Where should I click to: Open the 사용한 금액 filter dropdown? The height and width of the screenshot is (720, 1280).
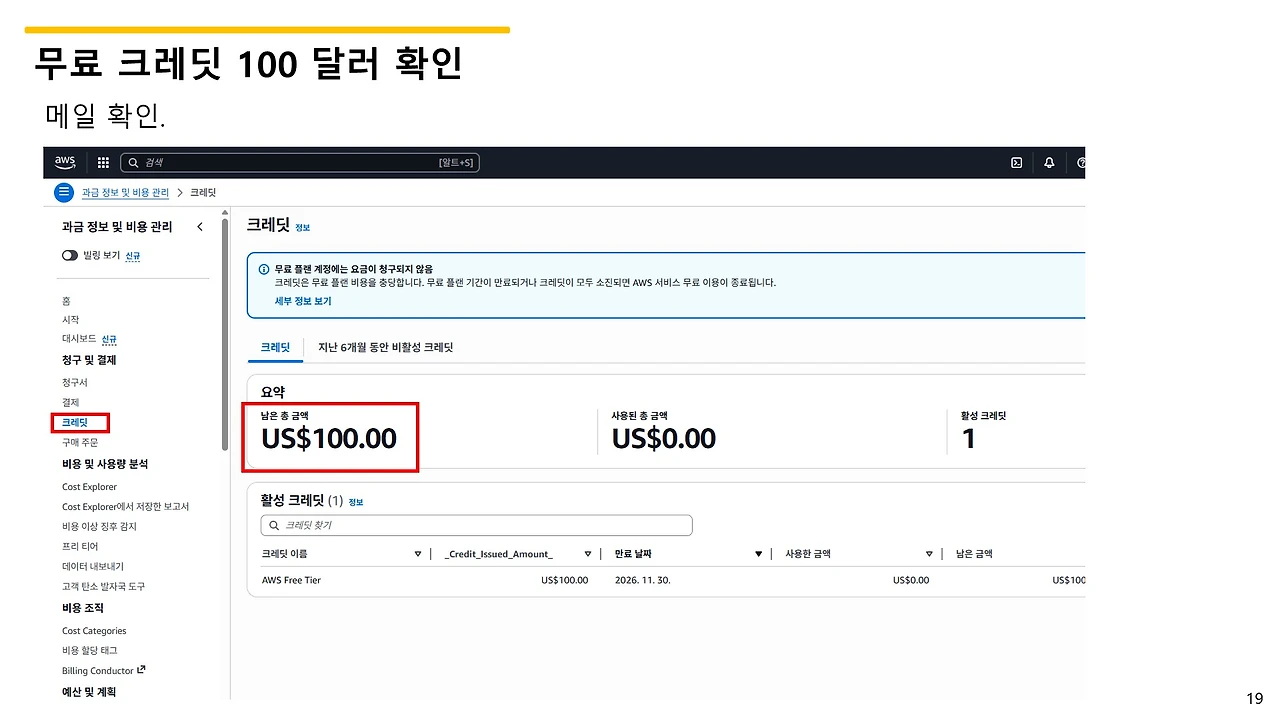pos(929,553)
